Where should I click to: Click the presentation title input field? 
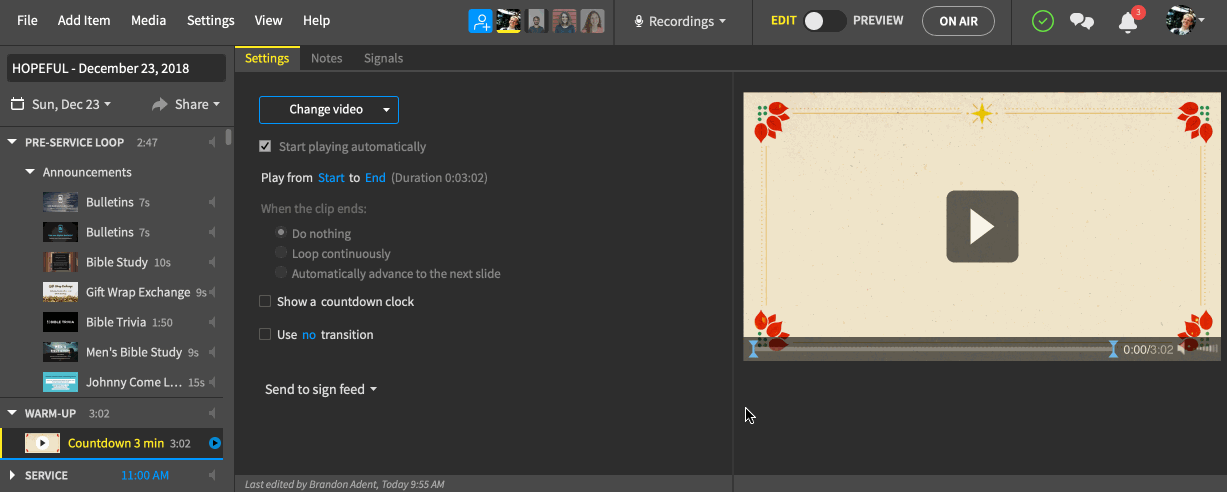point(115,69)
